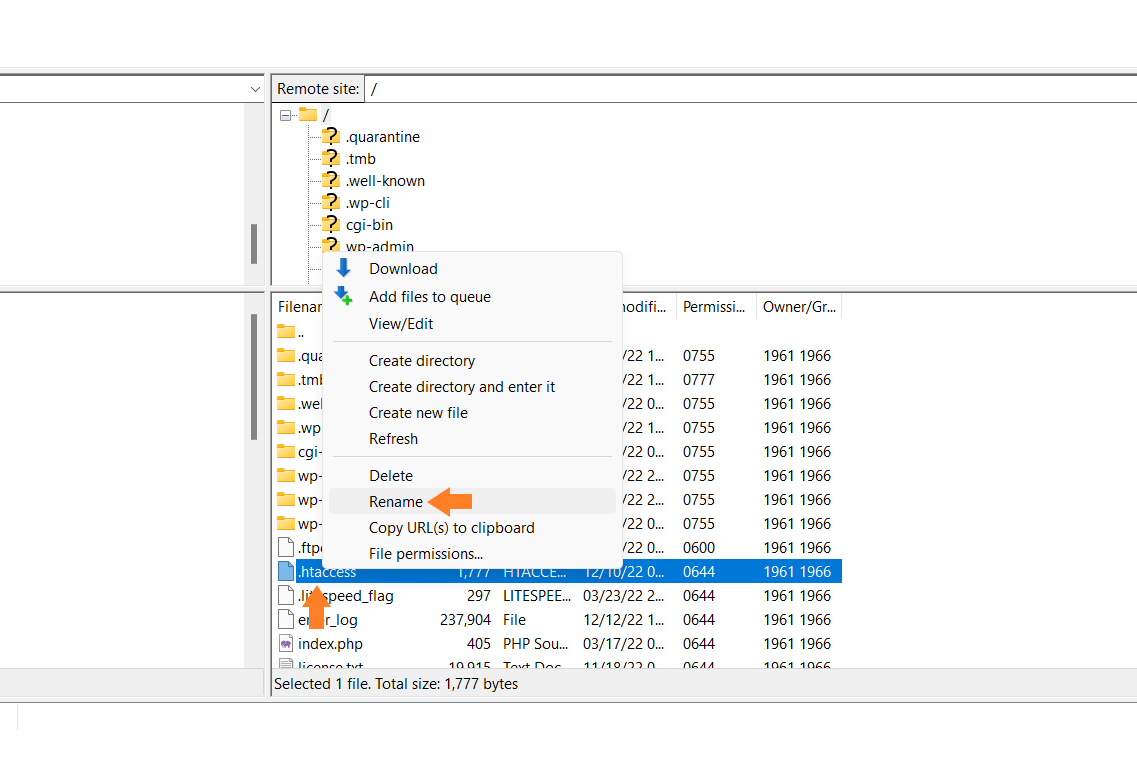Screen dimensions: 1137x763
Task: Click the index.php file icon
Action: click(x=286, y=643)
